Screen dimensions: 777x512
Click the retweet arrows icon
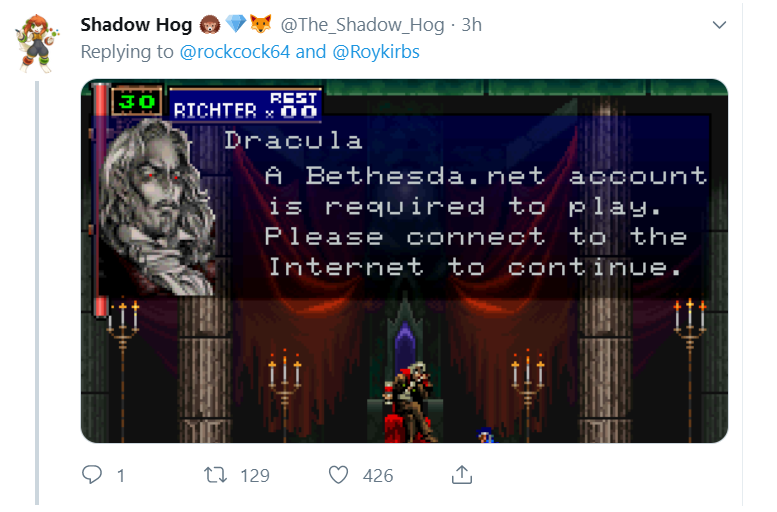tap(216, 475)
